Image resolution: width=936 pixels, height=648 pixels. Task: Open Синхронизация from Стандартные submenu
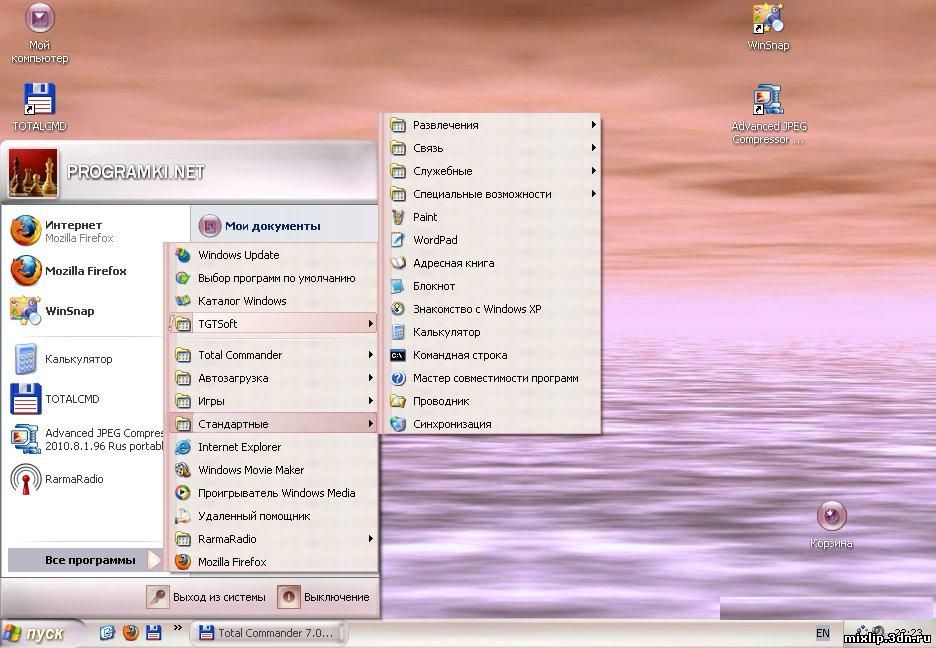point(492,424)
